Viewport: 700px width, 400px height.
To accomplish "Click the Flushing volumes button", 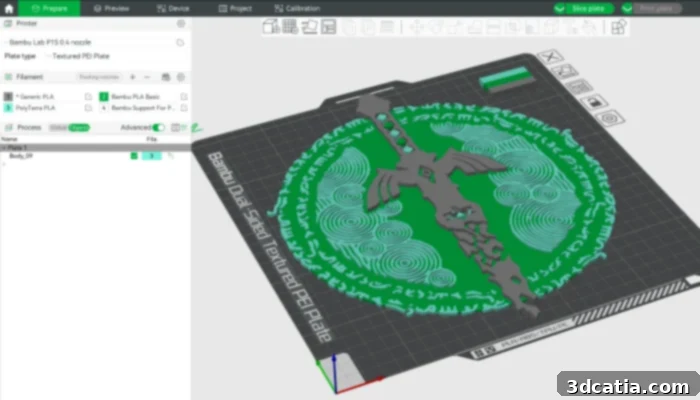I will click(x=99, y=77).
